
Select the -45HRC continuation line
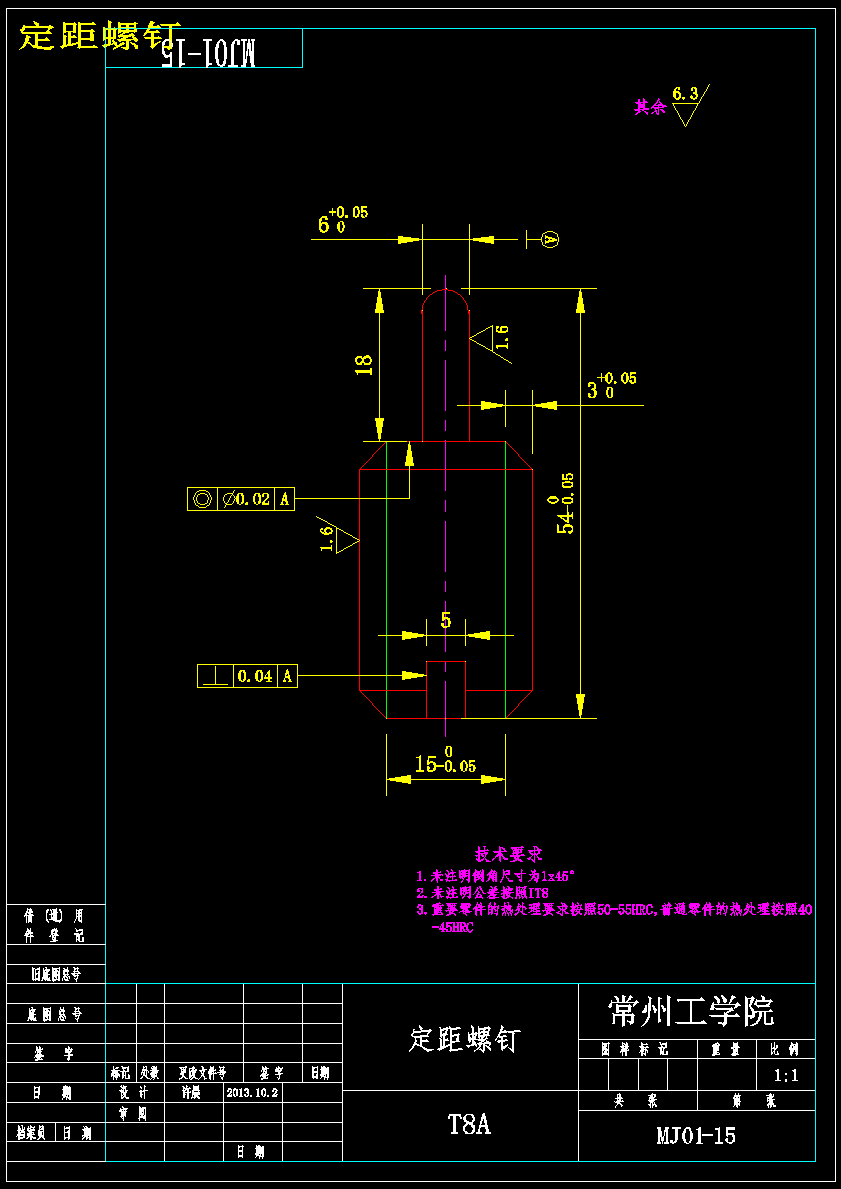(x=451, y=928)
